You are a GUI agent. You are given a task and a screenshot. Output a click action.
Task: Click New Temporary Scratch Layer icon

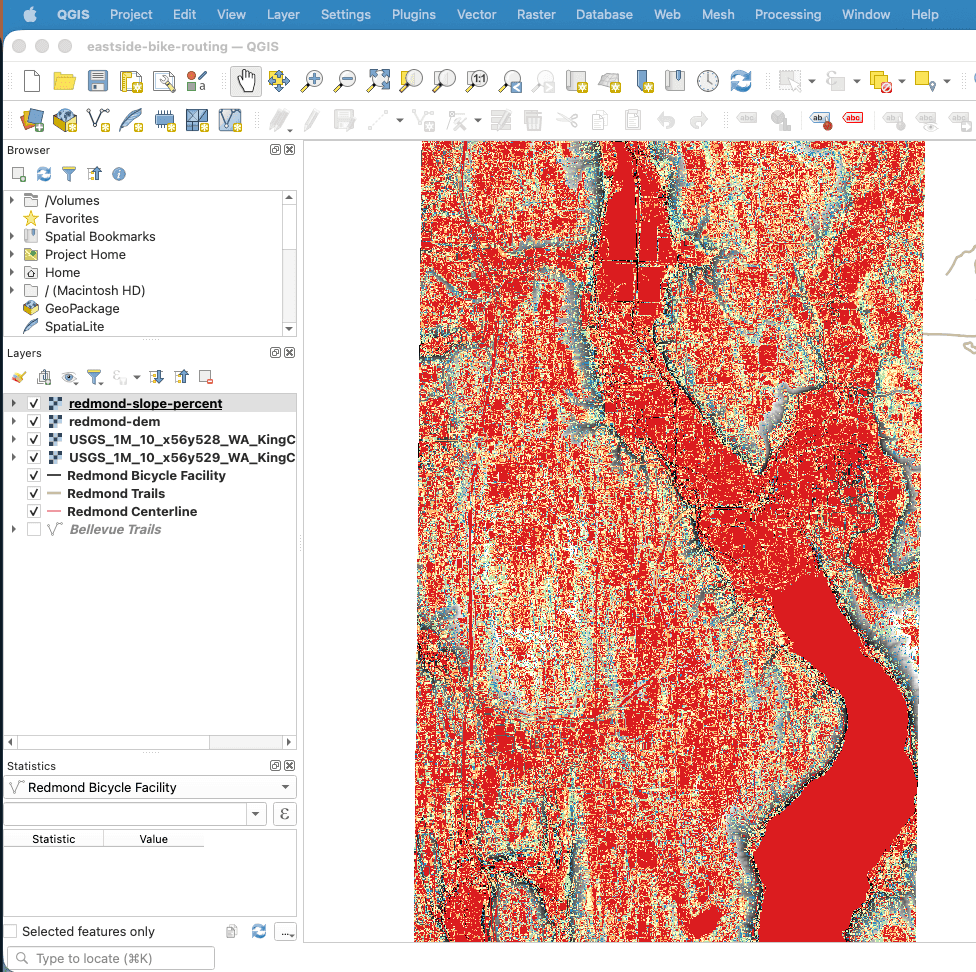tap(164, 120)
